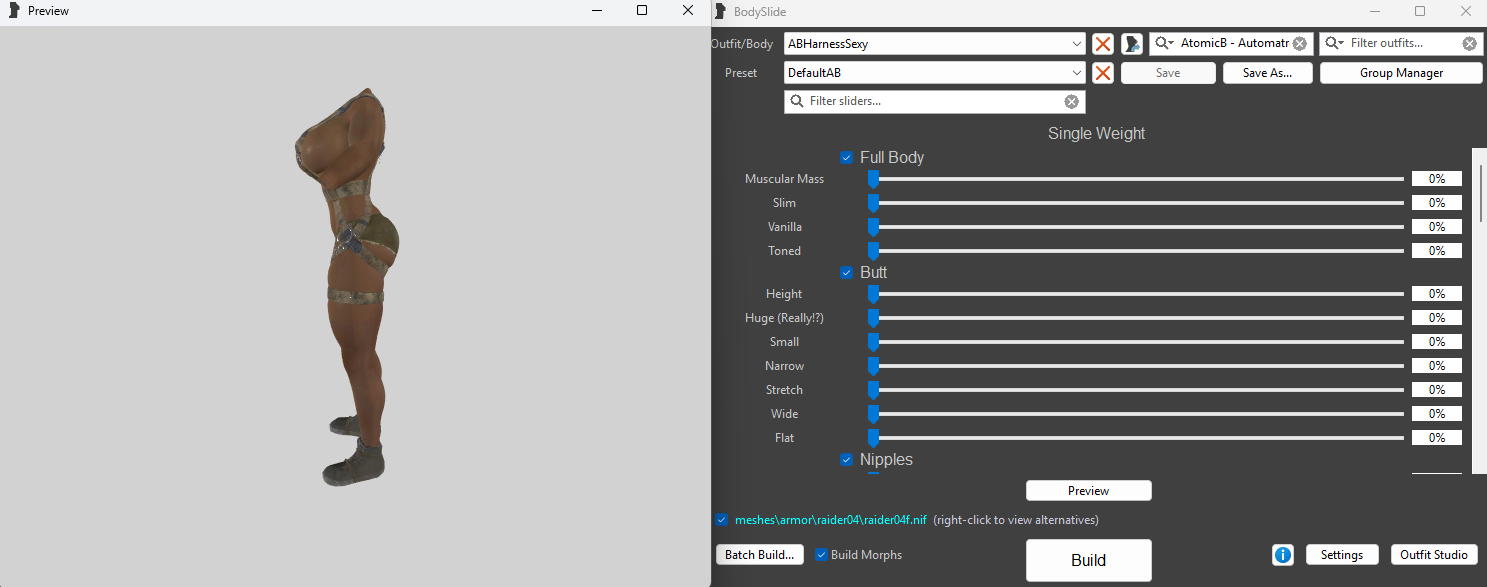Open outfit filter search magnifier menu
The width and height of the screenshot is (1487, 587).
(1334, 44)
